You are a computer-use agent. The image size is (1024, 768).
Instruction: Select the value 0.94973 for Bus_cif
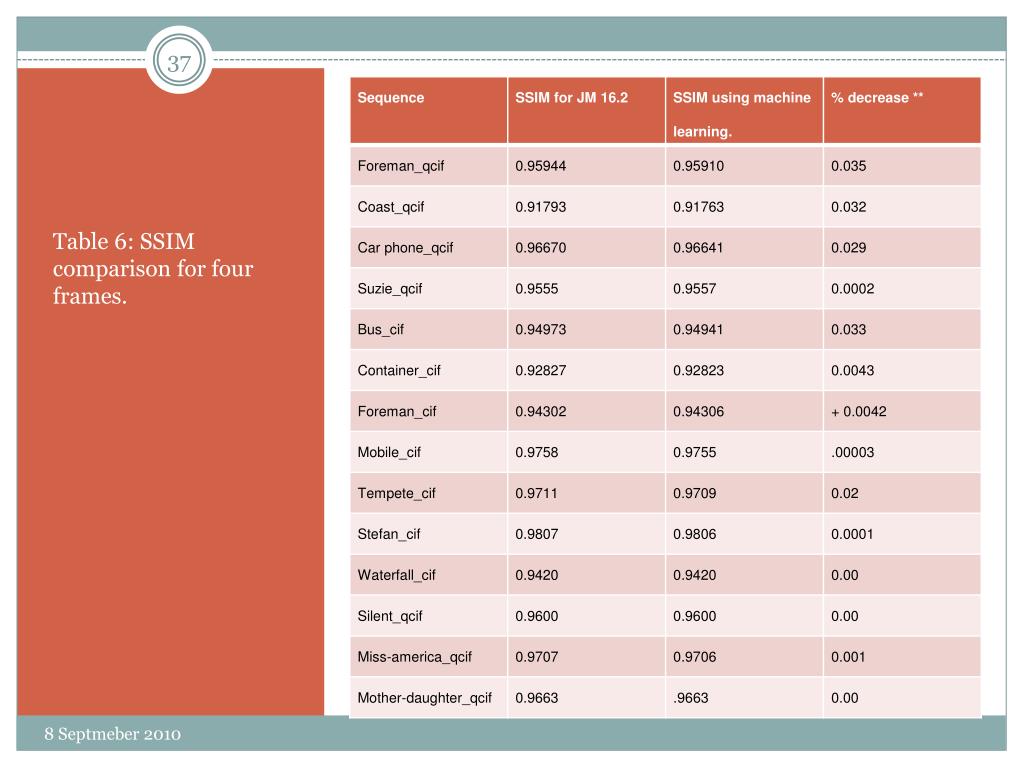[x=541, y=330]
